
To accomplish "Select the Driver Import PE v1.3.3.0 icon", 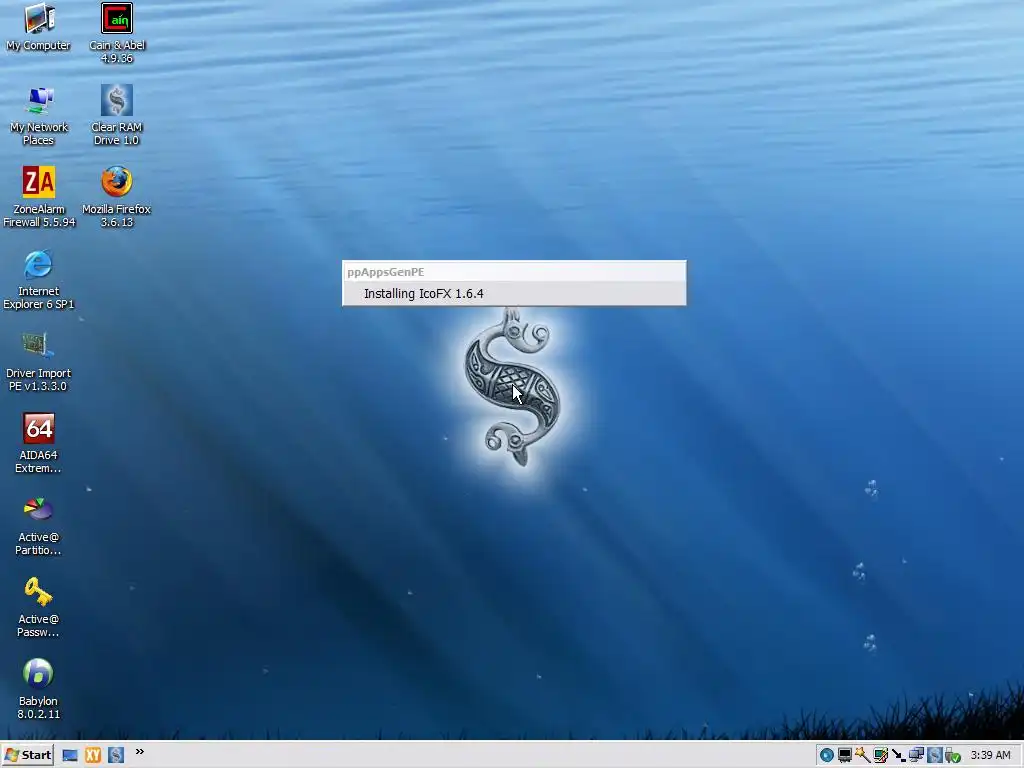I will (39, 361).
